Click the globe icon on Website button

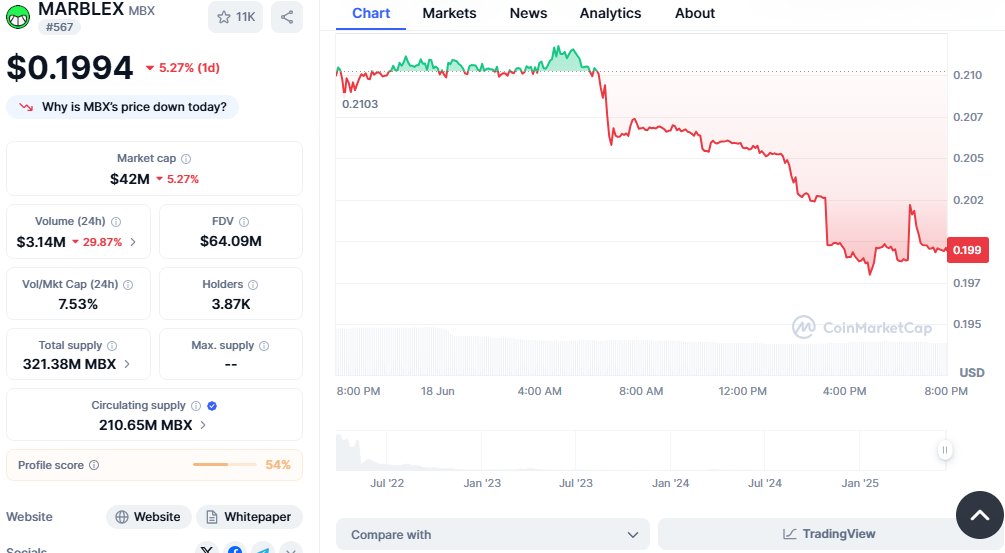pos(122,517)
